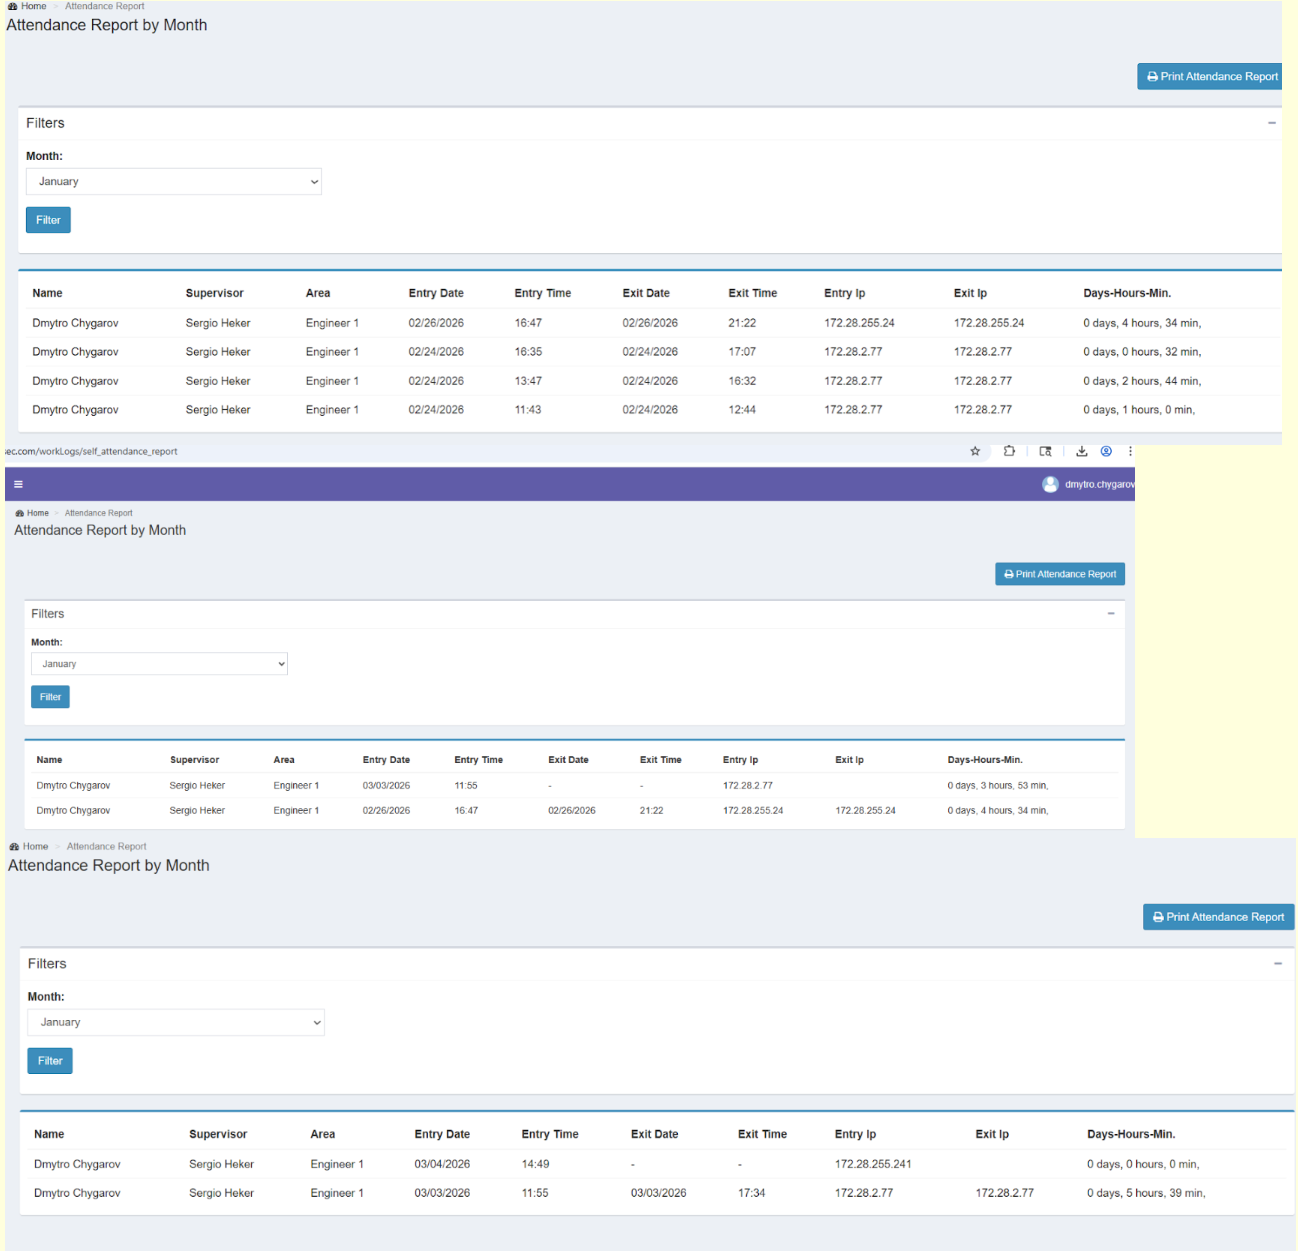Collapse the top Filters panel

pyautogui.click(x=1271, y=123)
